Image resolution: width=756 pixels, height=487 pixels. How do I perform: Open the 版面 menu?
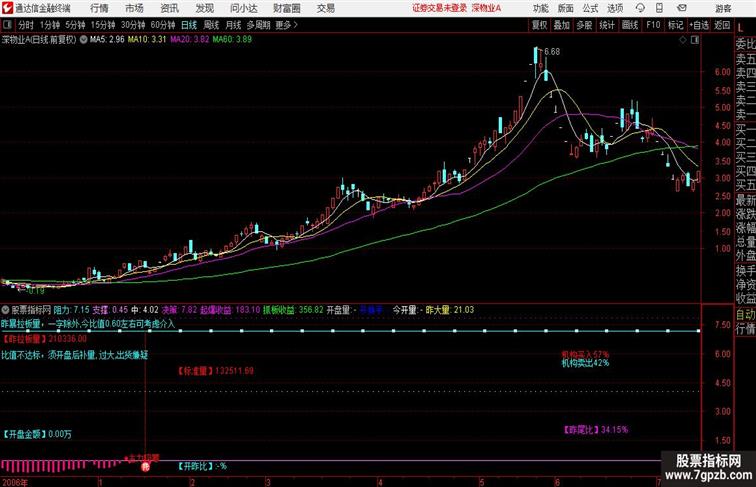(566, 8)
